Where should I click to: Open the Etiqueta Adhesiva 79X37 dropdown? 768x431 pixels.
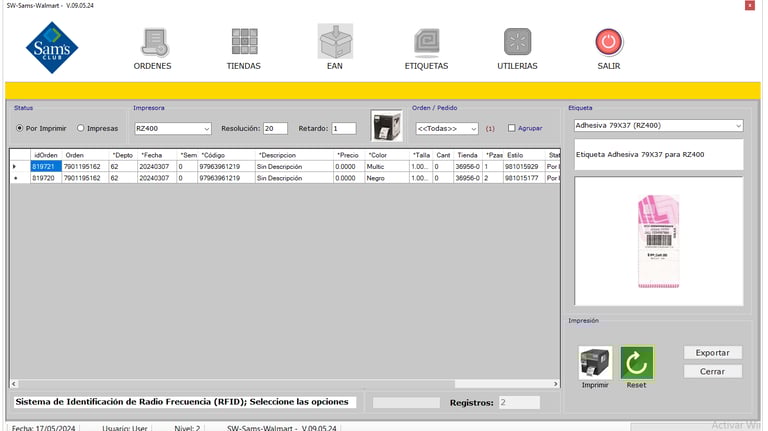[658, 125]
